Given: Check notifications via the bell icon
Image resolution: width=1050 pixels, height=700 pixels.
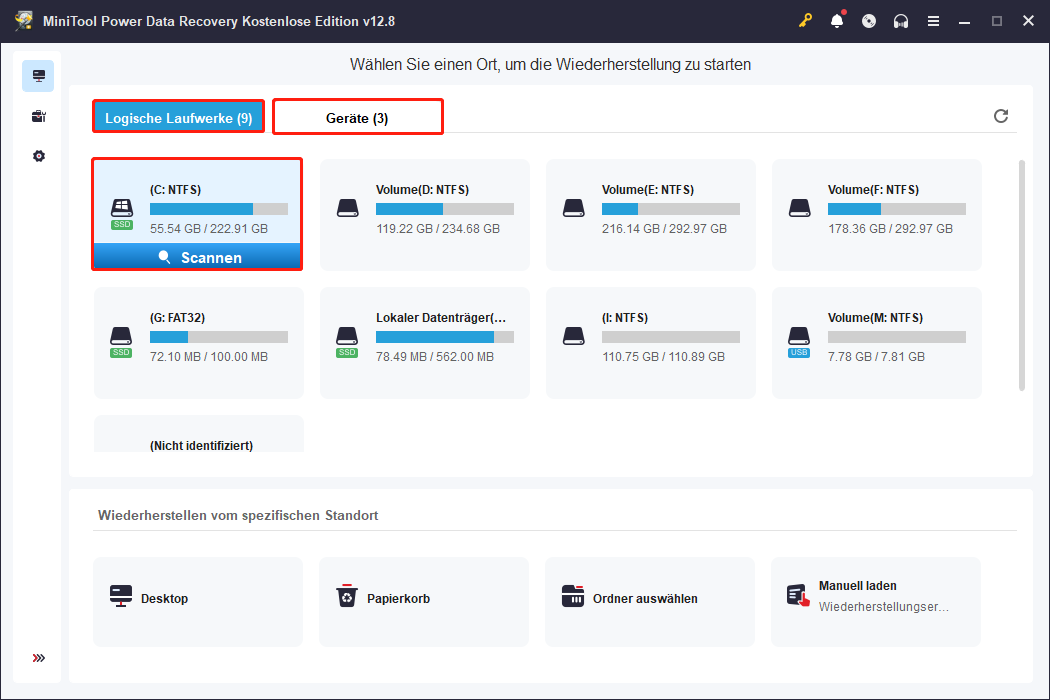Looking at the screenshot, I should (x=838, y=20).
